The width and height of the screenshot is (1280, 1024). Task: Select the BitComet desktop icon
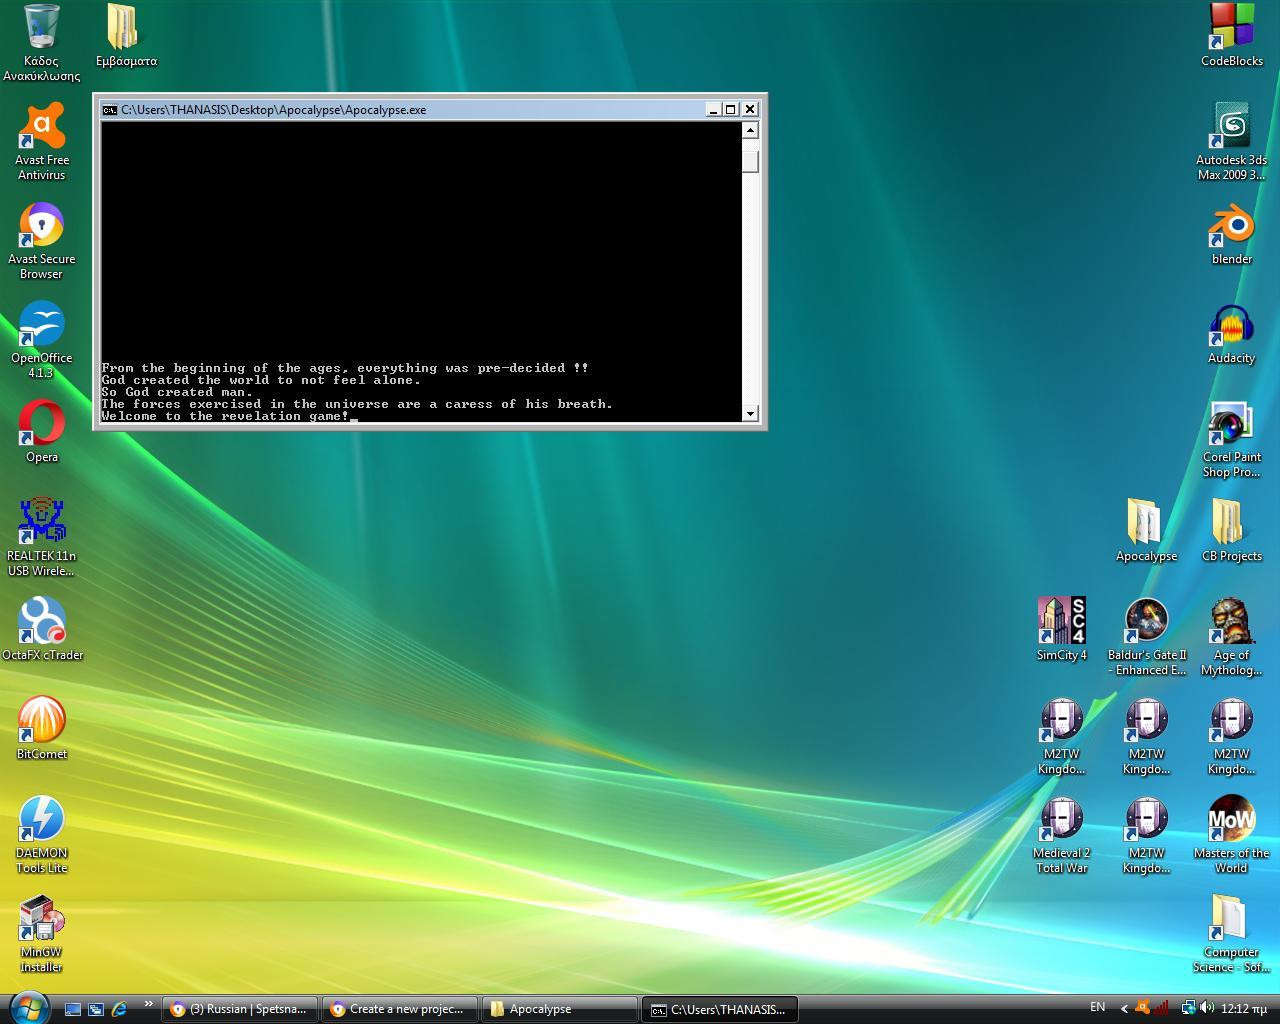click(41, 728)
